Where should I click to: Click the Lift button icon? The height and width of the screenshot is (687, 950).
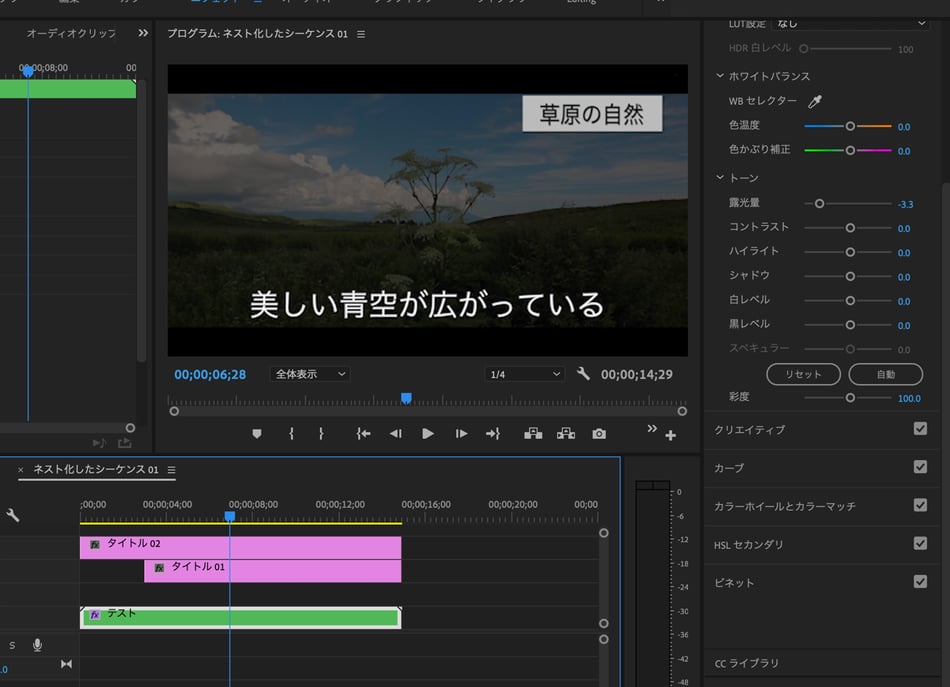pos(533,434)
